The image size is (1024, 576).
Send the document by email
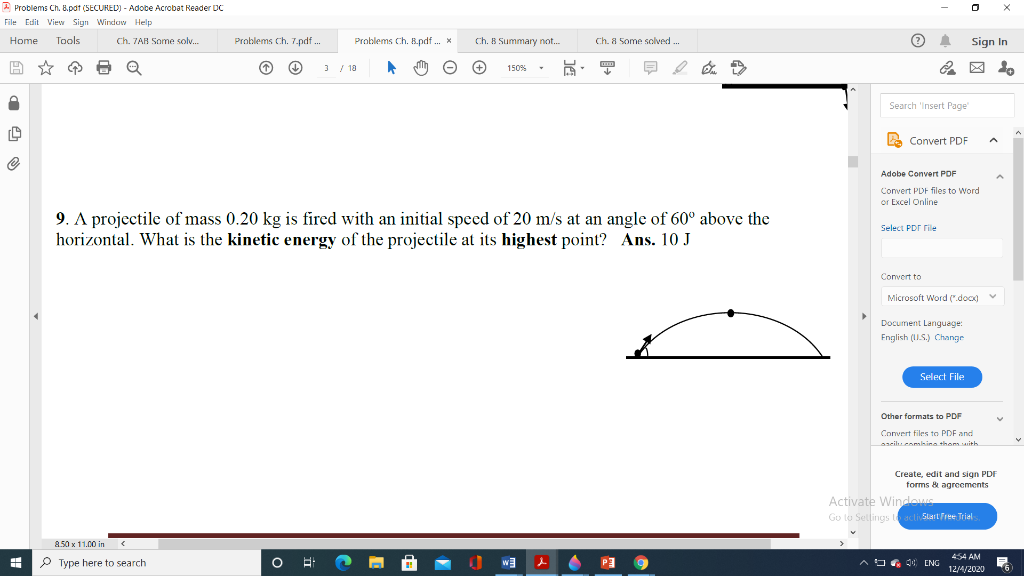[x=976, y=68]
